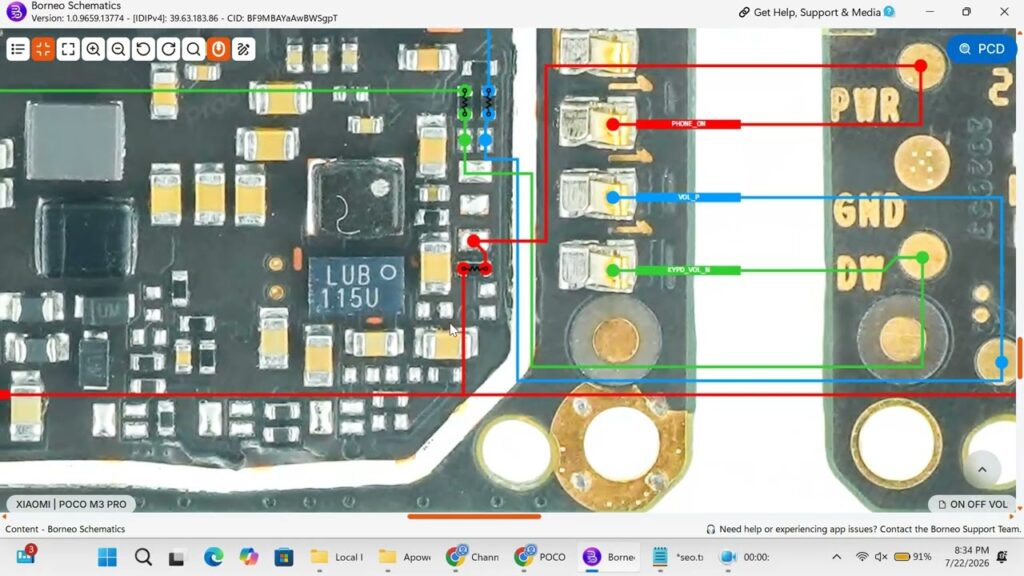Click the muted speaker tray icon
The width and height of the screenshot is (1024, 576).
pos(881,557)
